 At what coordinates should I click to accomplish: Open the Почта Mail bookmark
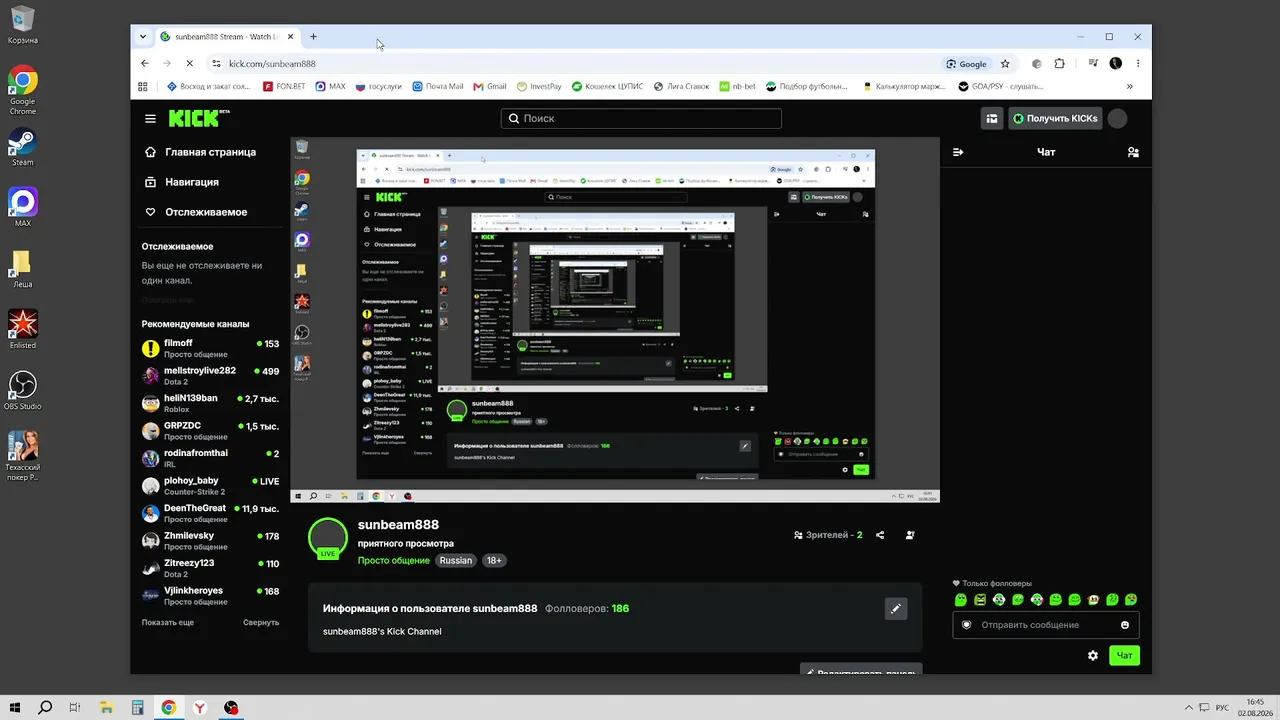(x=438, y=87)
